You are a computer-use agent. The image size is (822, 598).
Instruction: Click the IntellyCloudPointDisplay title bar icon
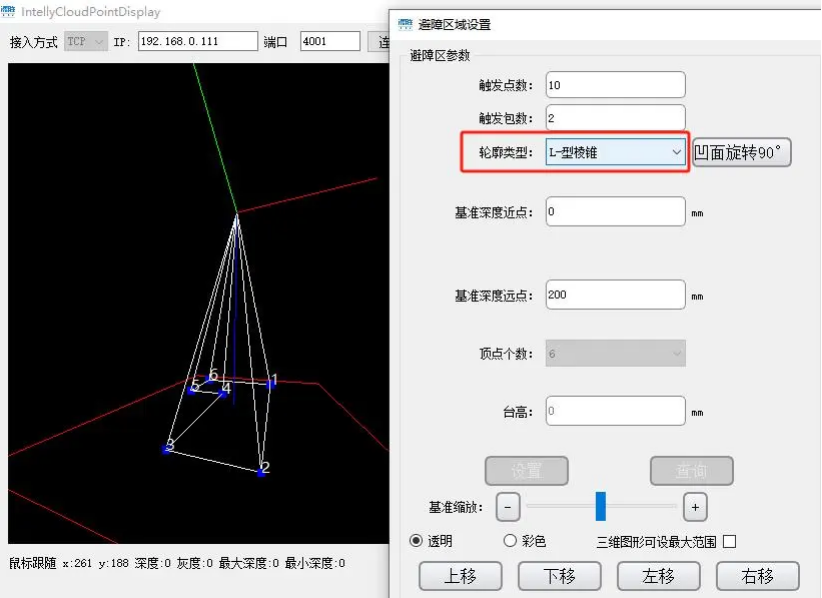8,11
